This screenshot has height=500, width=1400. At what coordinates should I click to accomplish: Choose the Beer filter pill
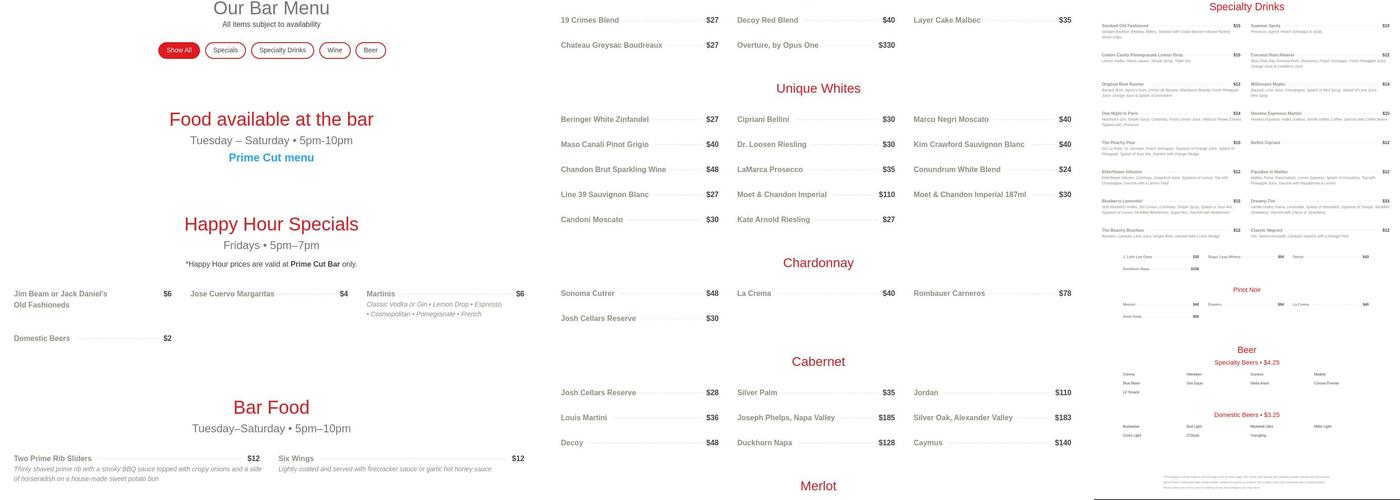(x=370, y=50)
